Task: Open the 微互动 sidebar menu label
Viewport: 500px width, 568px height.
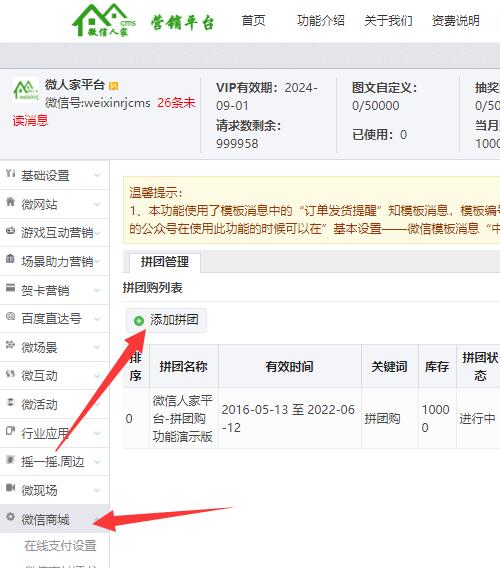Action: 39,376
